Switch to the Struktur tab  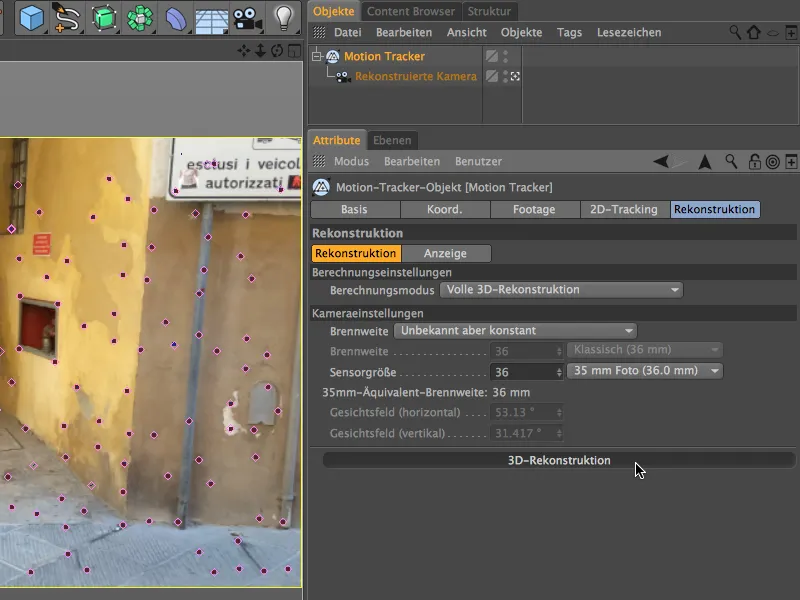pos(489,11)
